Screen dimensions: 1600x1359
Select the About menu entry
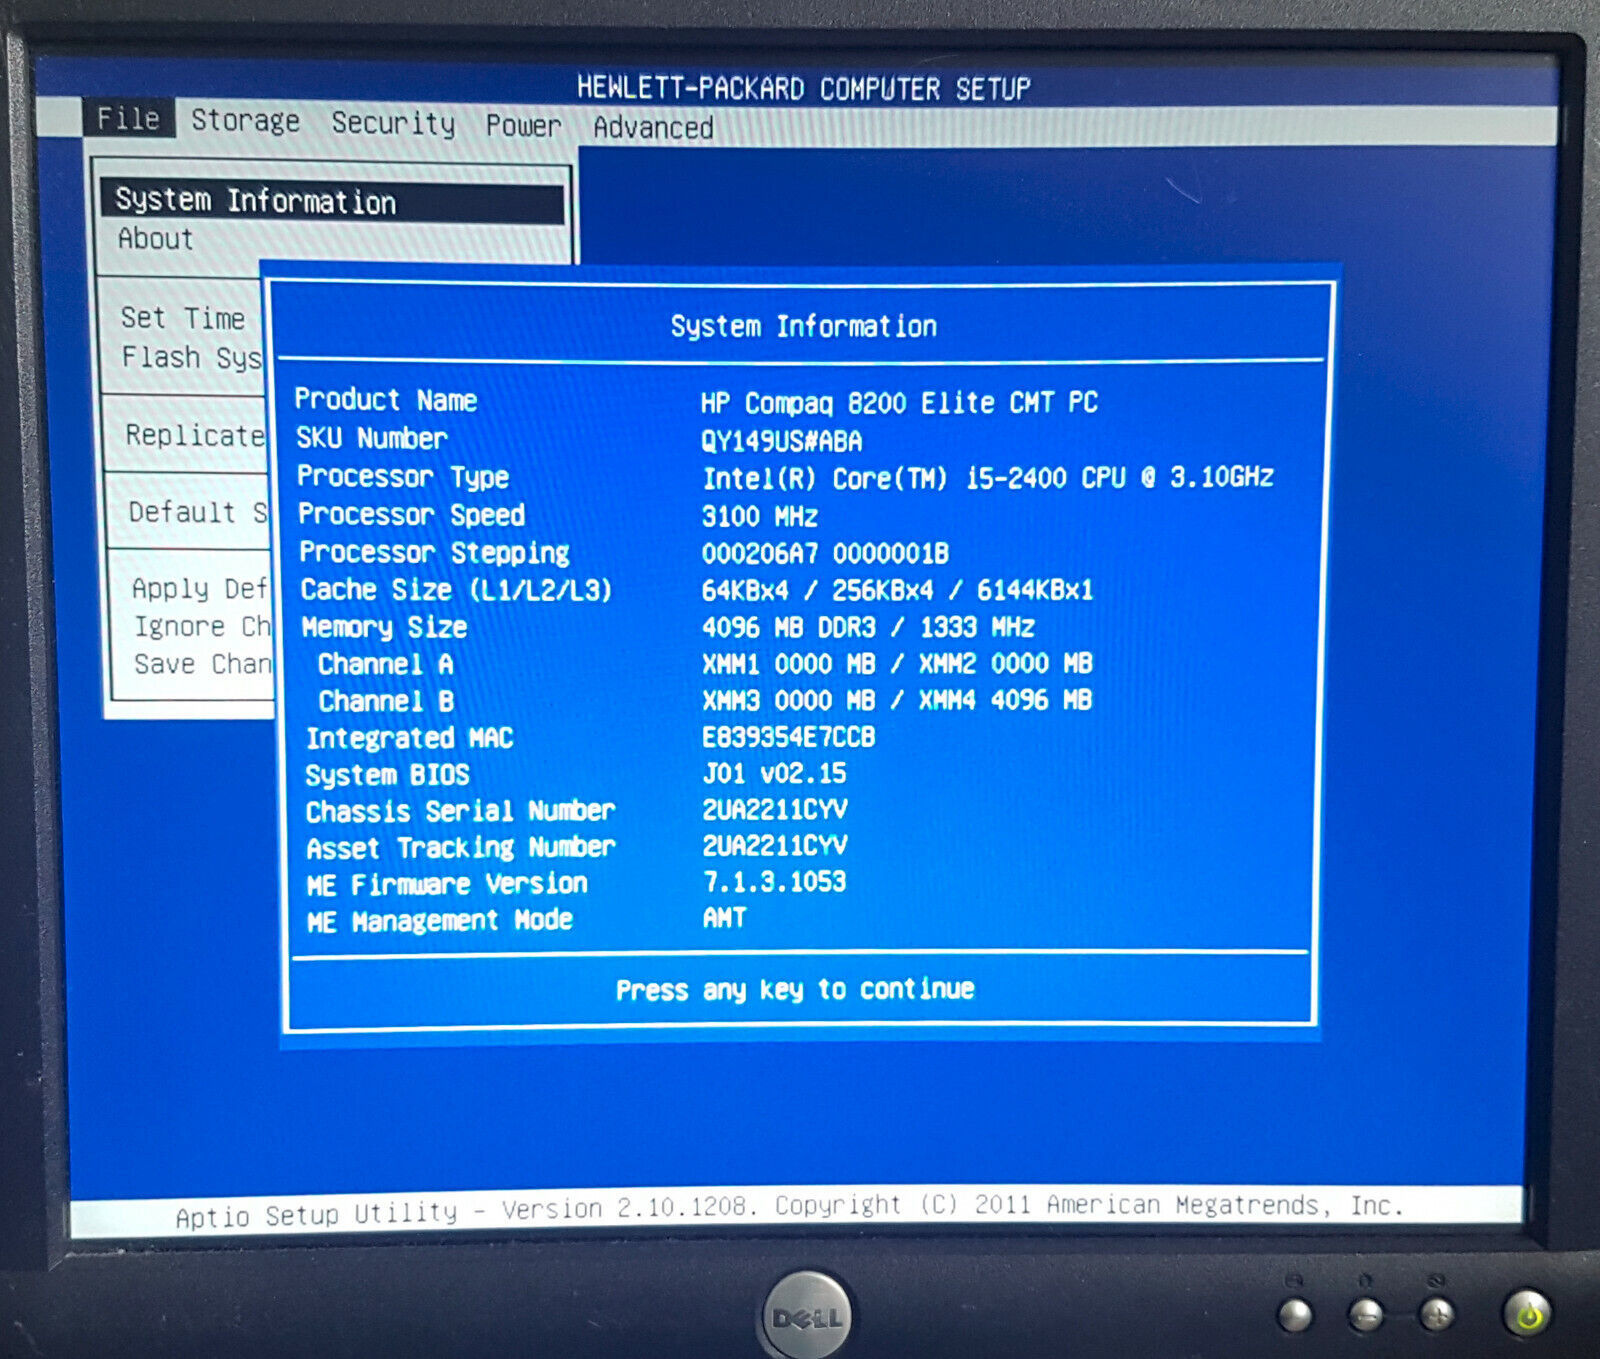156,239
